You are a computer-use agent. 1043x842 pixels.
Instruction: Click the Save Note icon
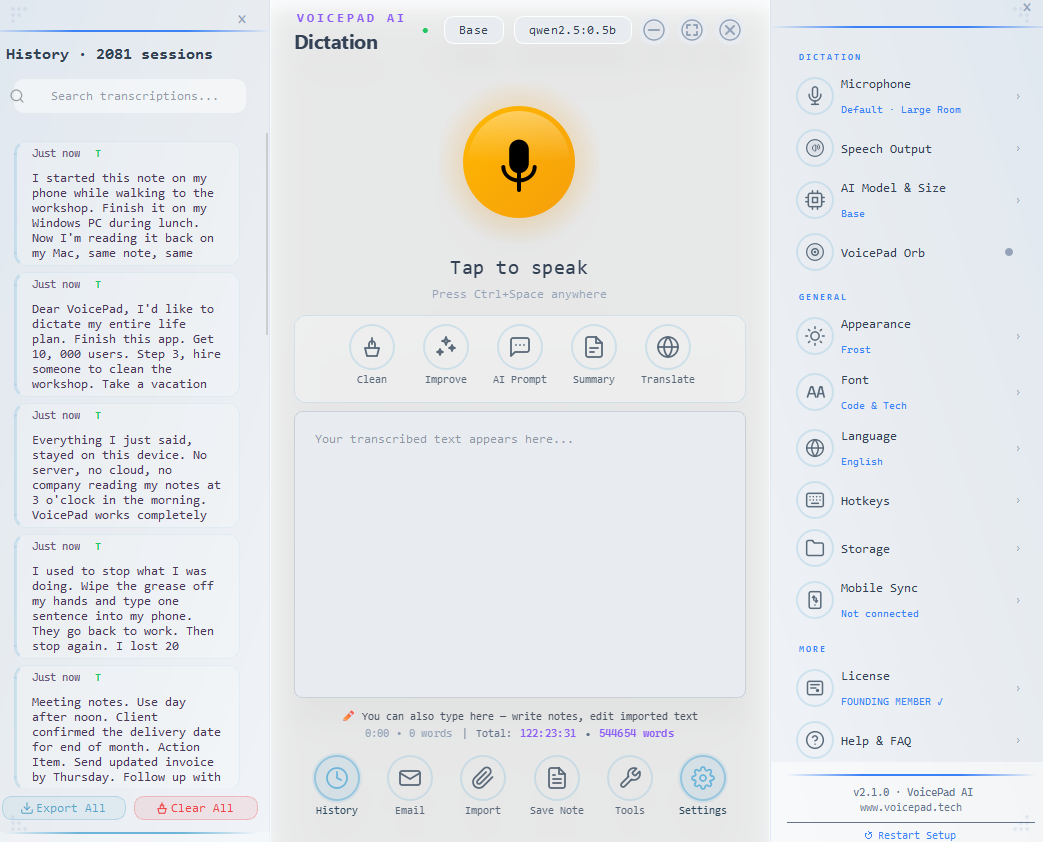point(556,778)
